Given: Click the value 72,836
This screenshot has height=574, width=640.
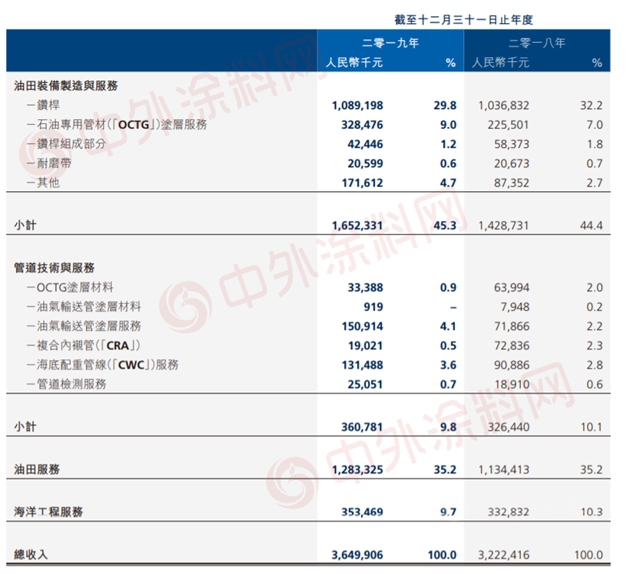Looking at the screenshot, I should pos(512,345).
